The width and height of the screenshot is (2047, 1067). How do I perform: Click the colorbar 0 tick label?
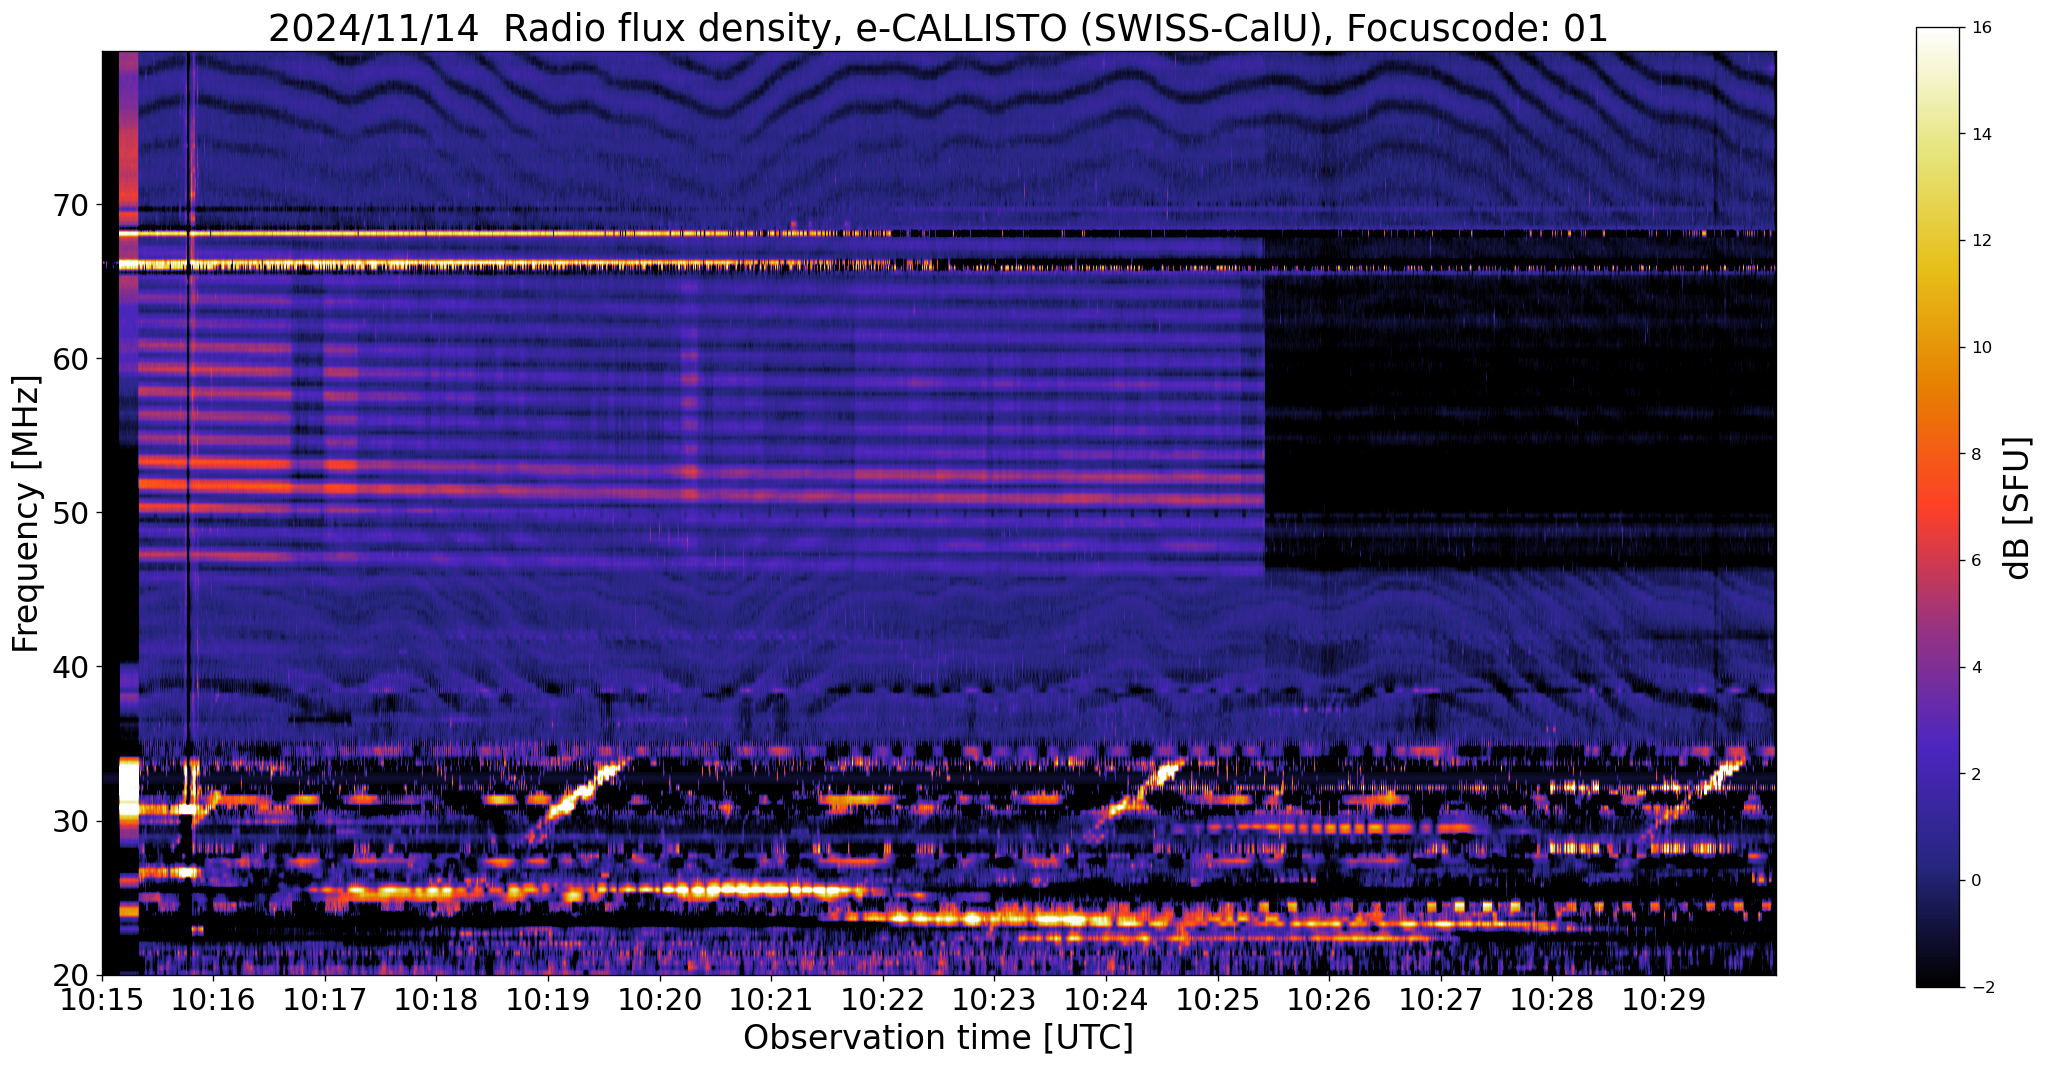tap(1975, 881)
